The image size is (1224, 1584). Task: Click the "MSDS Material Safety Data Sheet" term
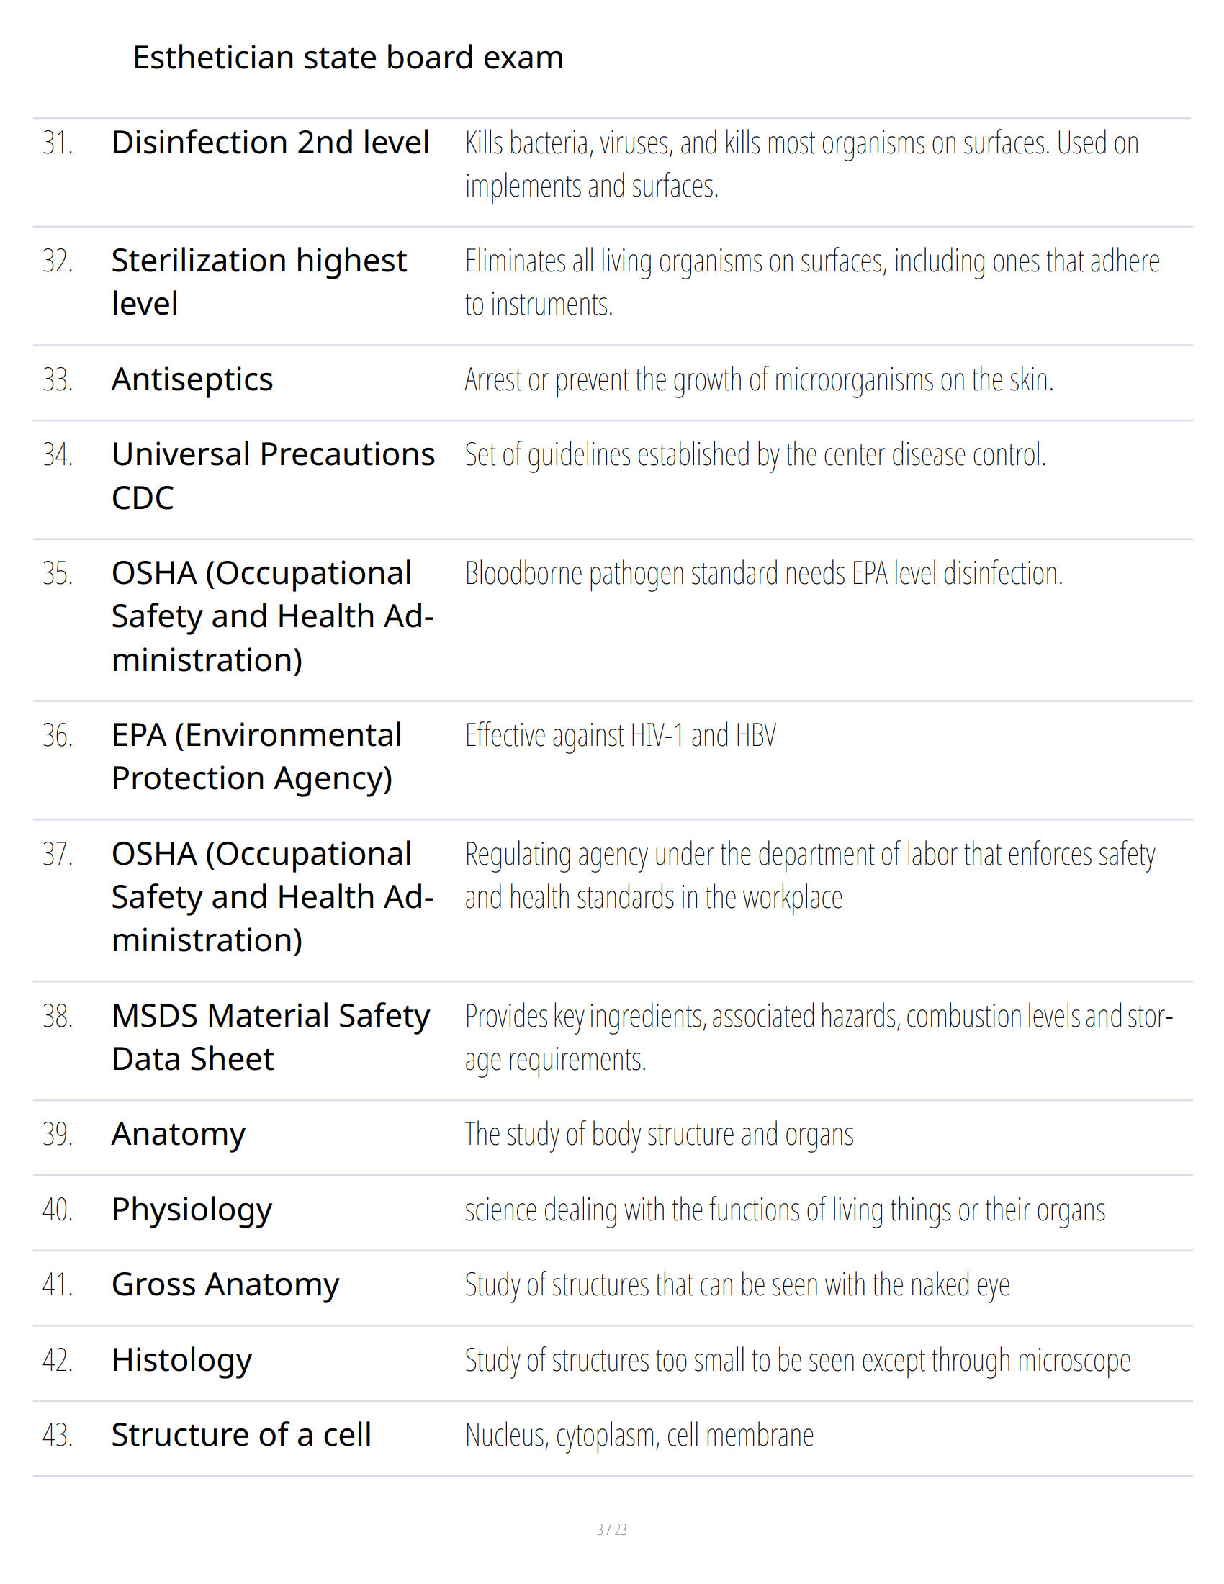pos(271,1037)
